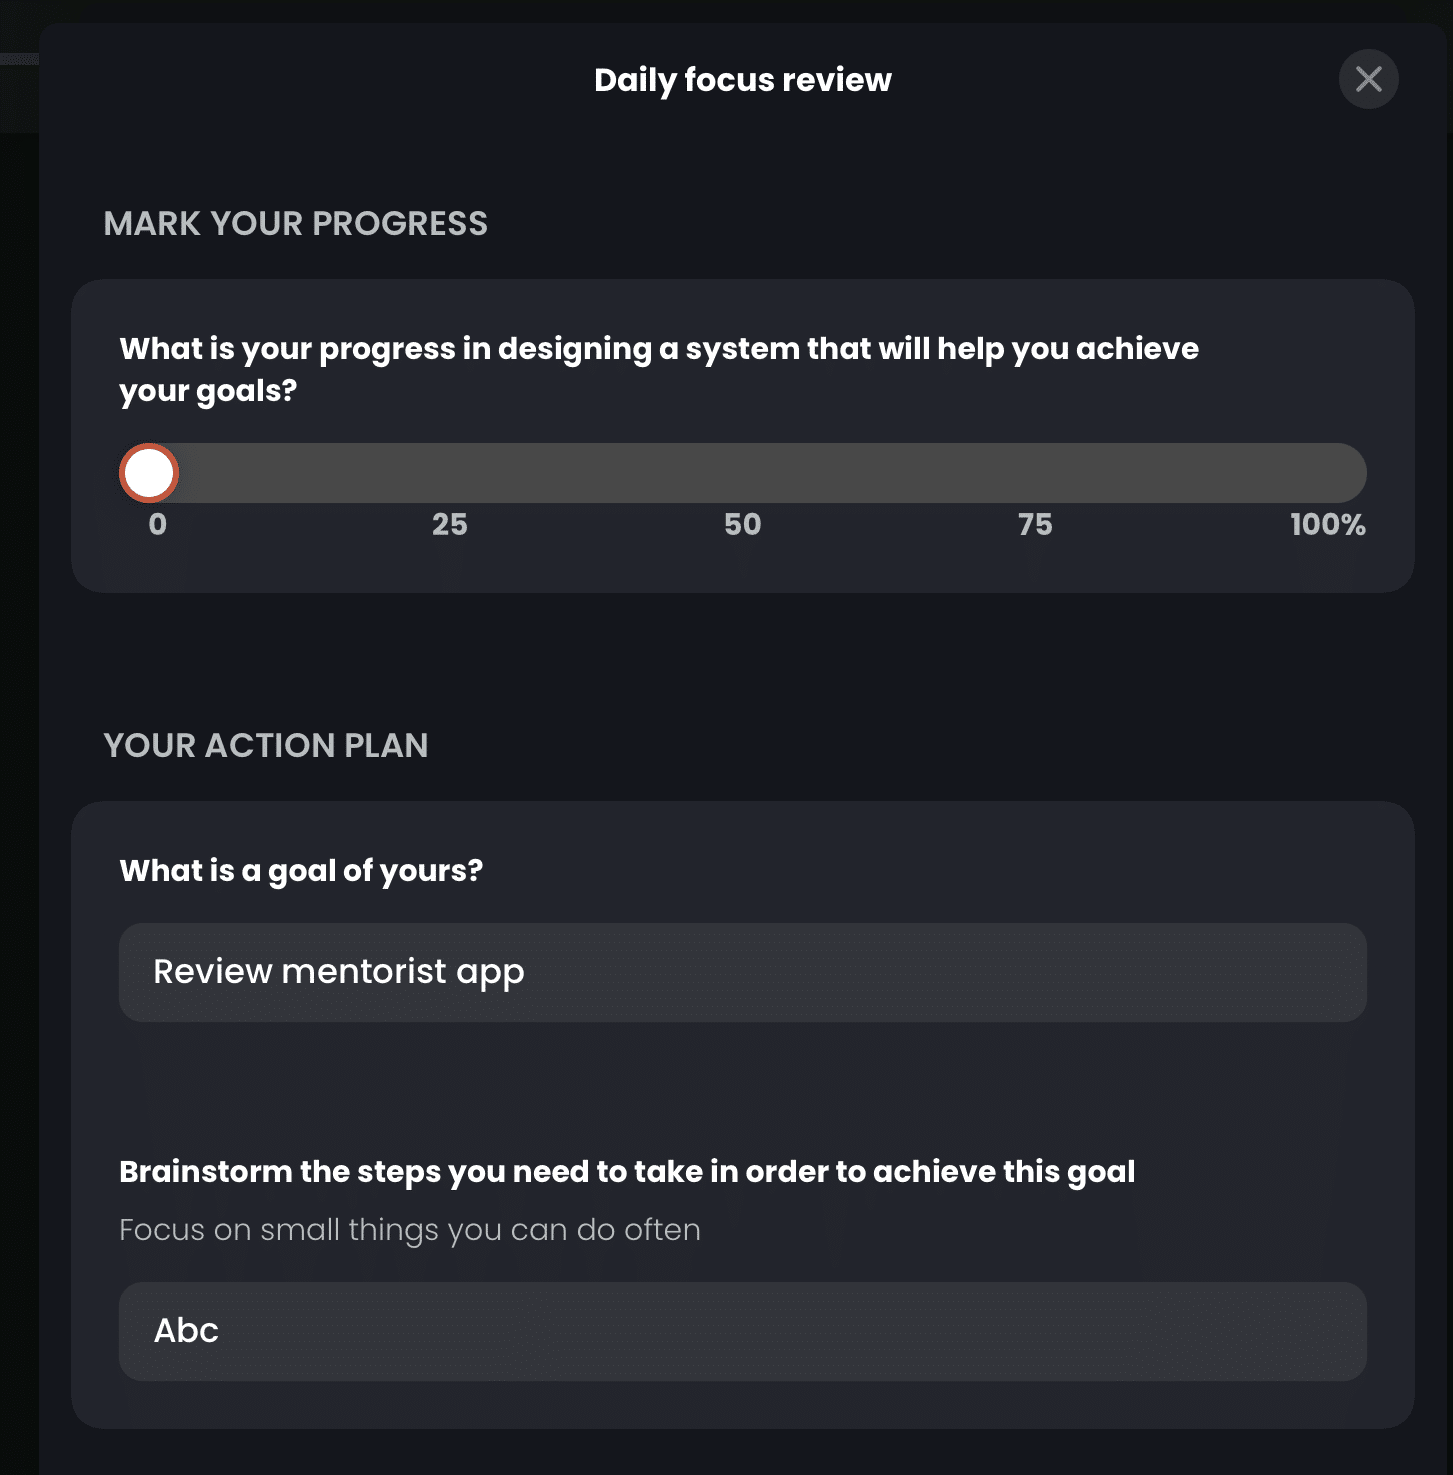This screenshot has width=1453, height=1475.
Task: Click the 'Brainstorm the steps' question text
Action: pyautogui.click(x=627, y=1172)
